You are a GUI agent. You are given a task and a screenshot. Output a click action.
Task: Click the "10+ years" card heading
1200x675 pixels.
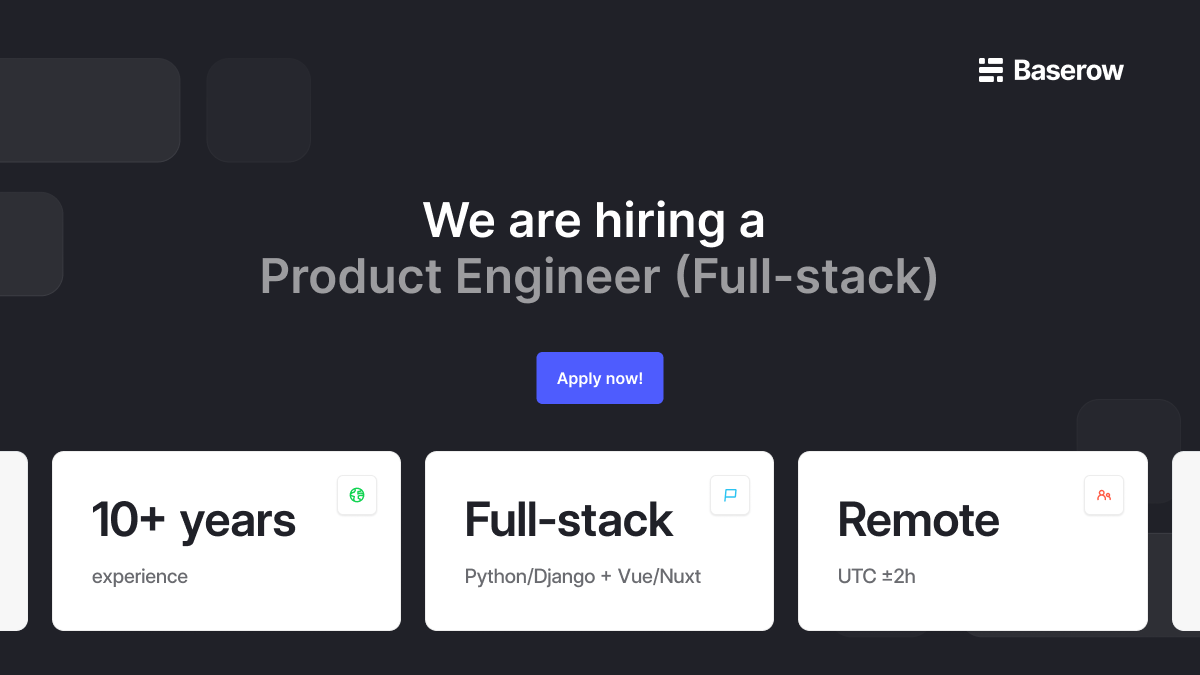coord(194,521)
